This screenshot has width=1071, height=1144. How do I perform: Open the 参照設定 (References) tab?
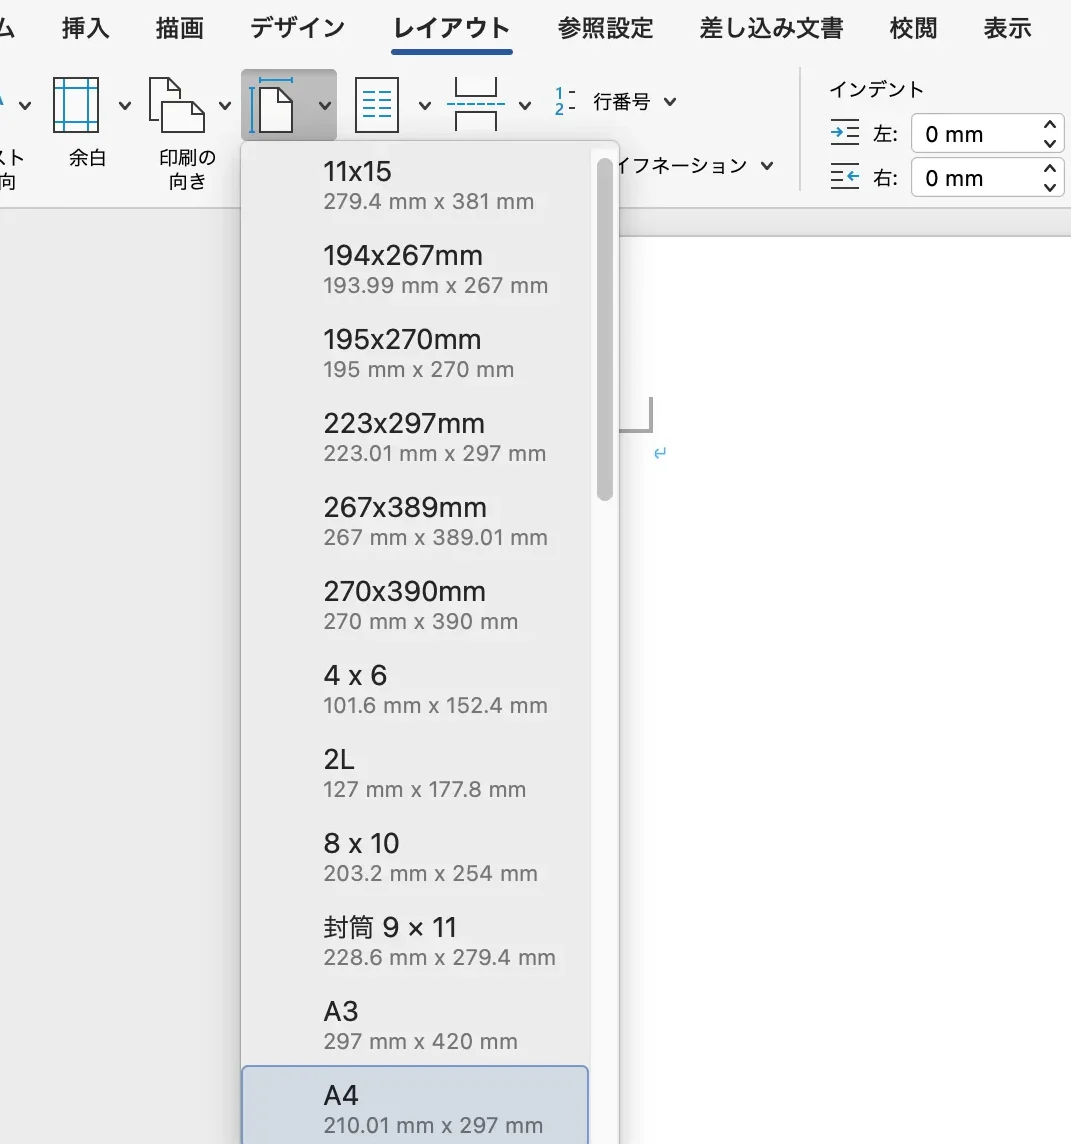click(605, 28)
